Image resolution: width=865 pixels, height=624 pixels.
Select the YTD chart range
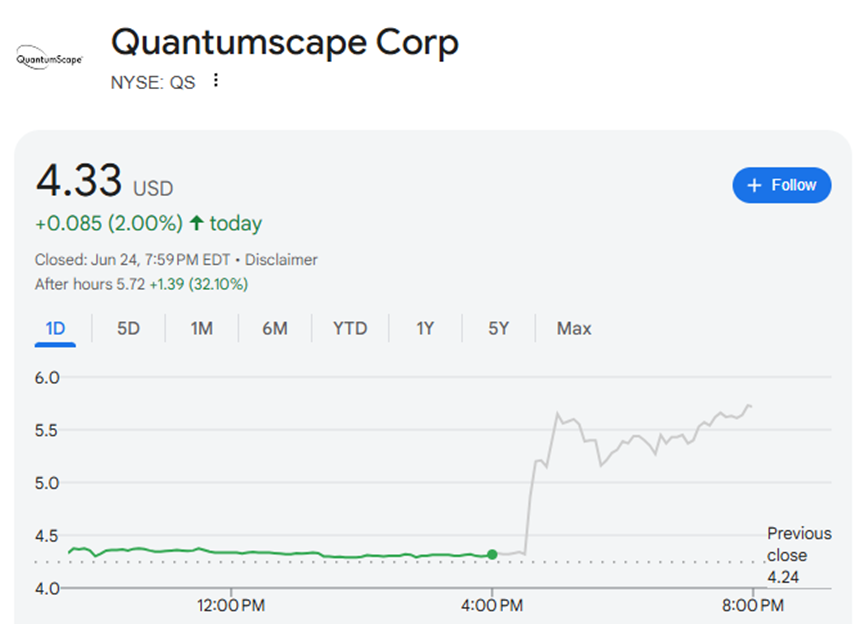click(x=350, y=328)
